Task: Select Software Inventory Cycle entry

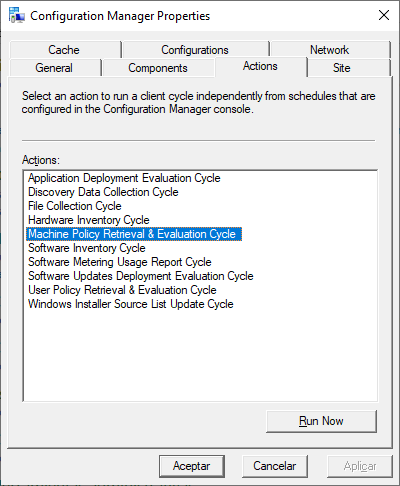Action: pyautogui.click(x=87, y=248)
